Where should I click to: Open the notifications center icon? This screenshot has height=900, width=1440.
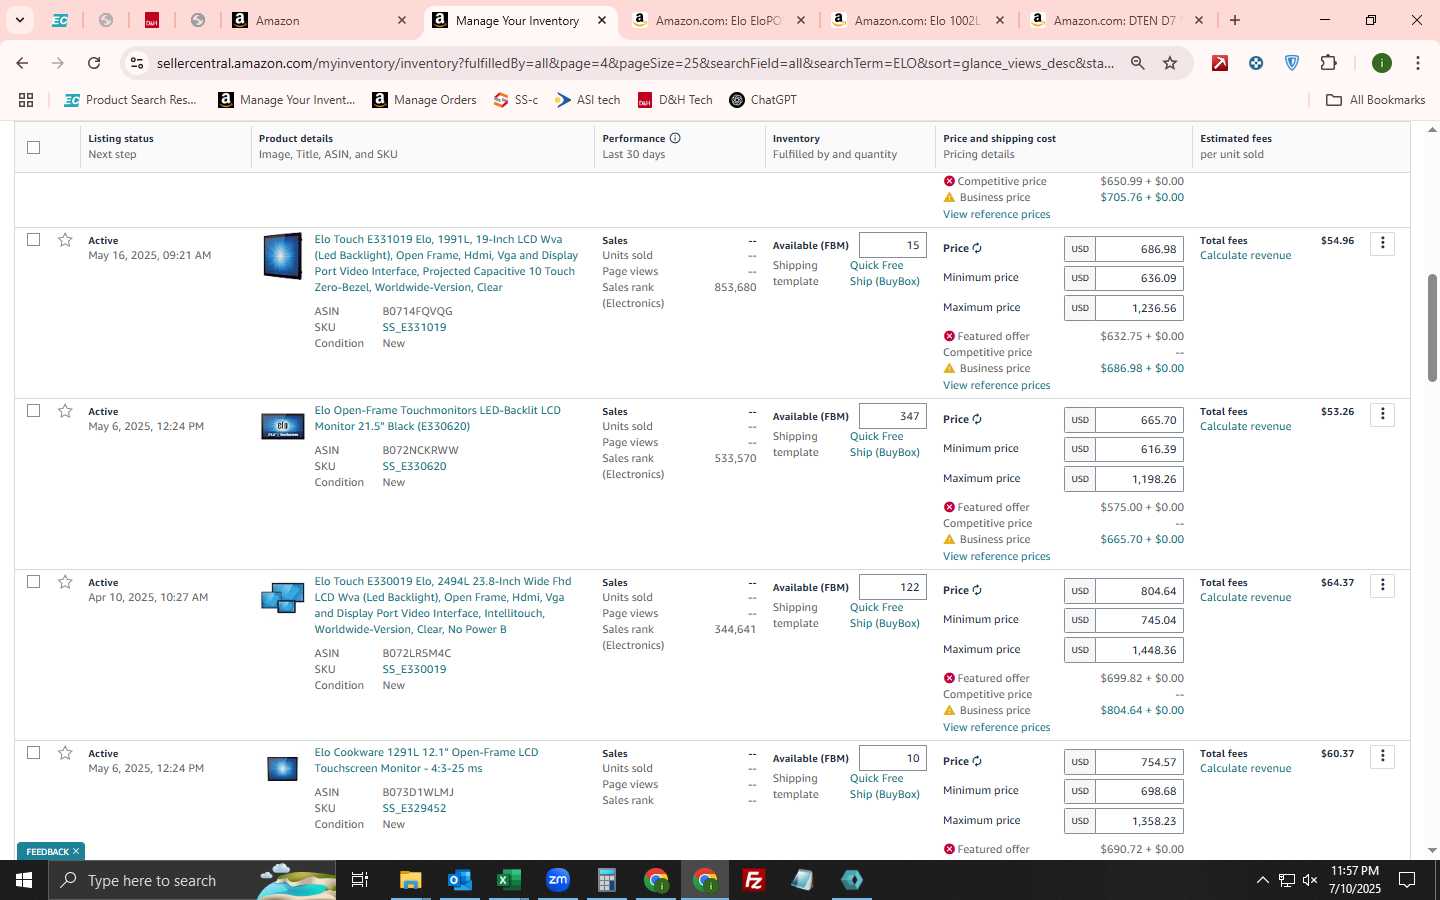tap(1407, 880)
